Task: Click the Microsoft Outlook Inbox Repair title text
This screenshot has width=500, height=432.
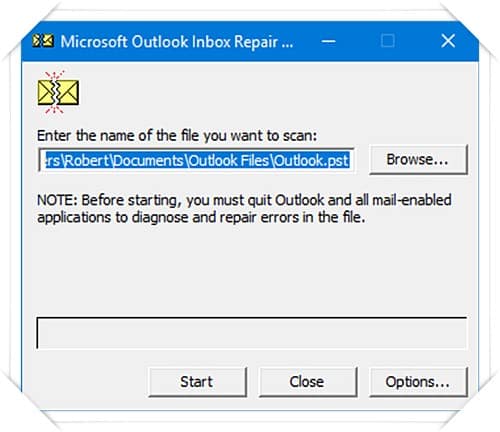Action: pyautogui.click(x=177, y=42)
